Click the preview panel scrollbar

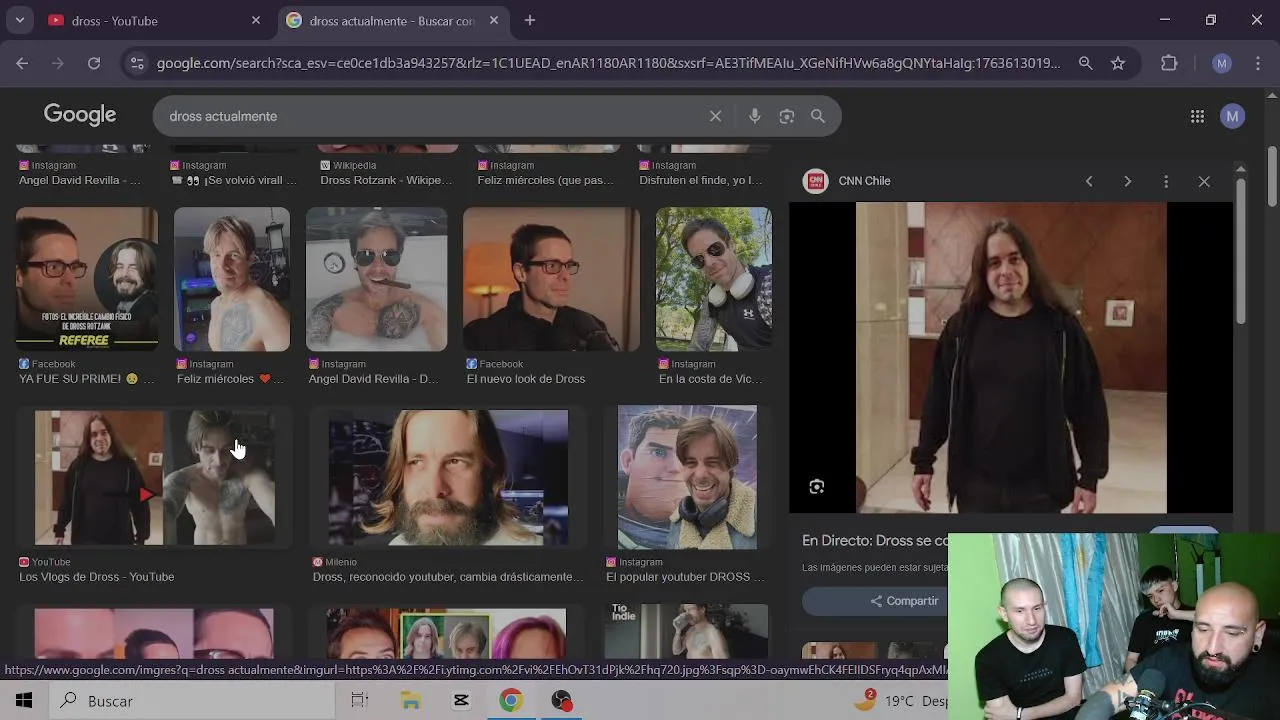[1241, 250]
